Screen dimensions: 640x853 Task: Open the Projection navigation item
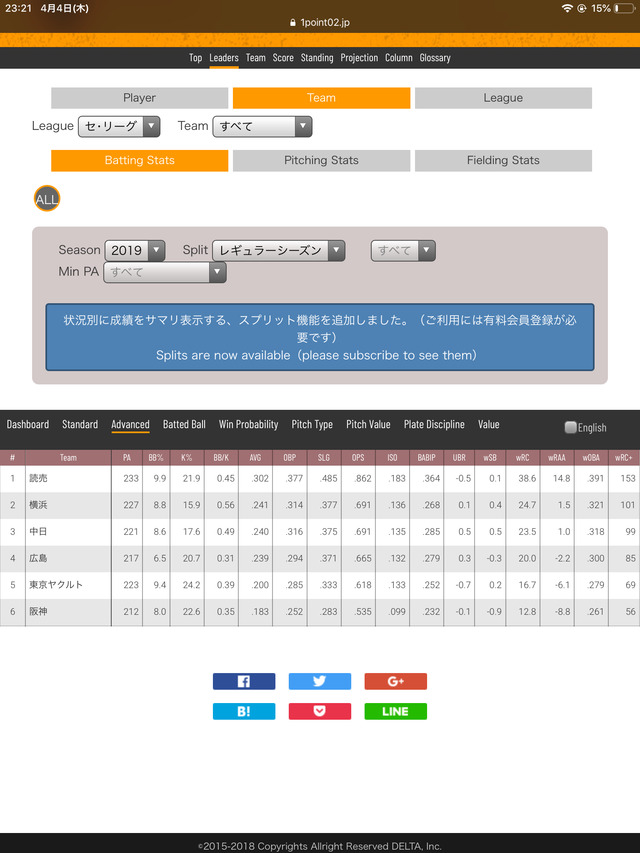coord(359,58)
